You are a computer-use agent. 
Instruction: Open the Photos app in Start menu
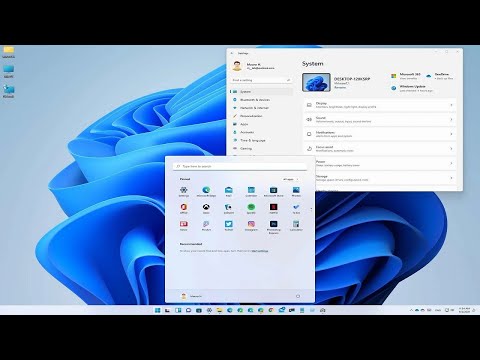296,191
